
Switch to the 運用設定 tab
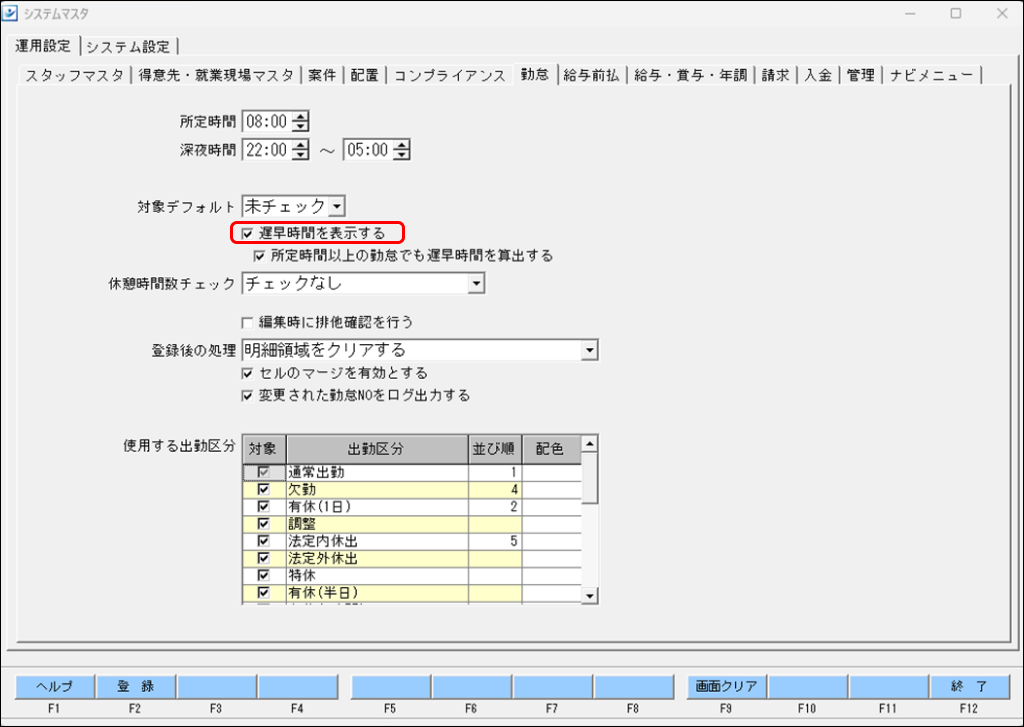[43, 46]
